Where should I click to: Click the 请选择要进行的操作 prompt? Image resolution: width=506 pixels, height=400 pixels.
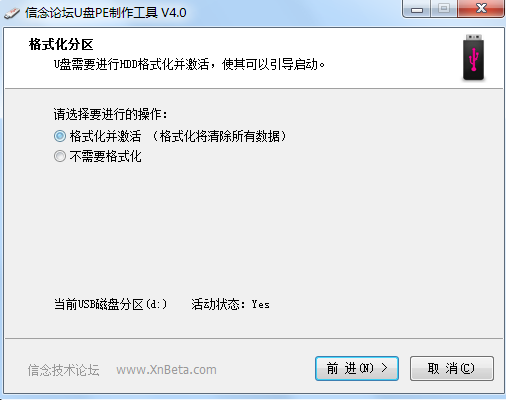tap(110, 114)
